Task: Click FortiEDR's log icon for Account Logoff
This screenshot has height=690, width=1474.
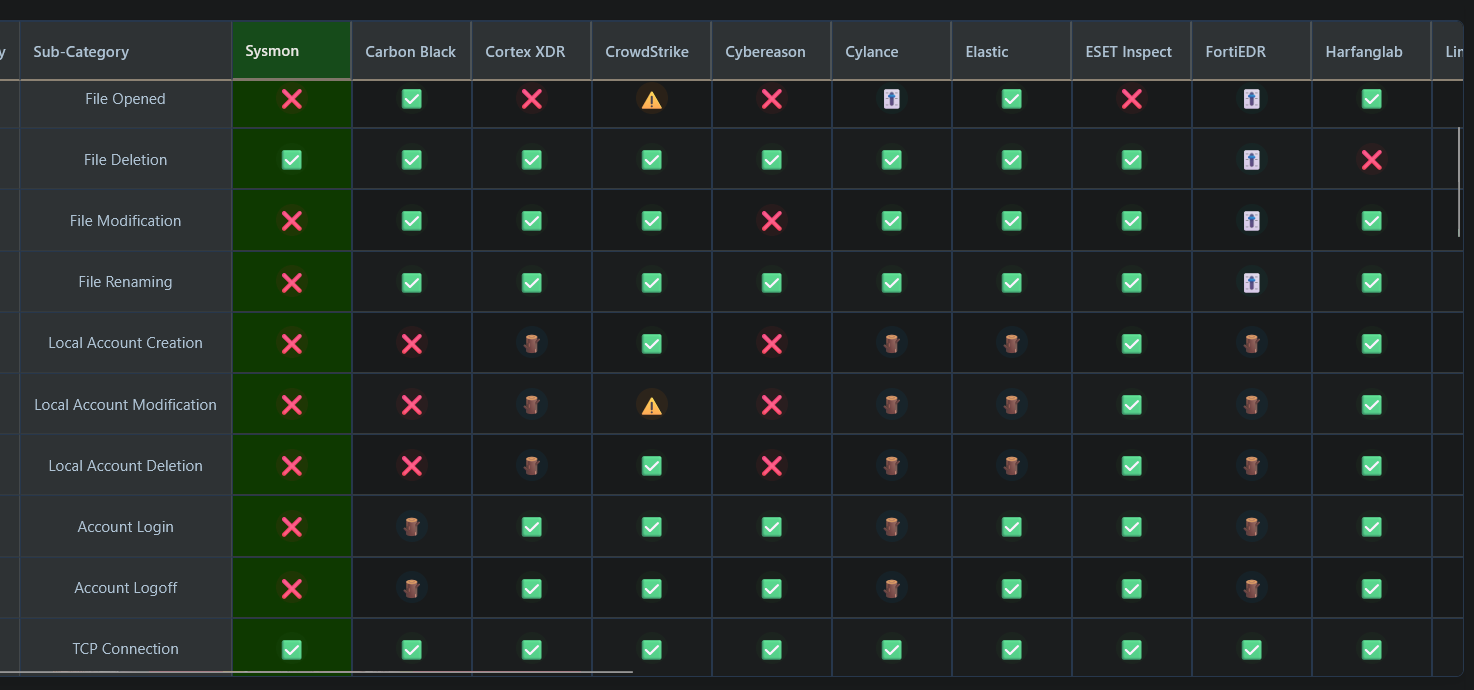Action: pyautogui.click(x=1252, y=589)
